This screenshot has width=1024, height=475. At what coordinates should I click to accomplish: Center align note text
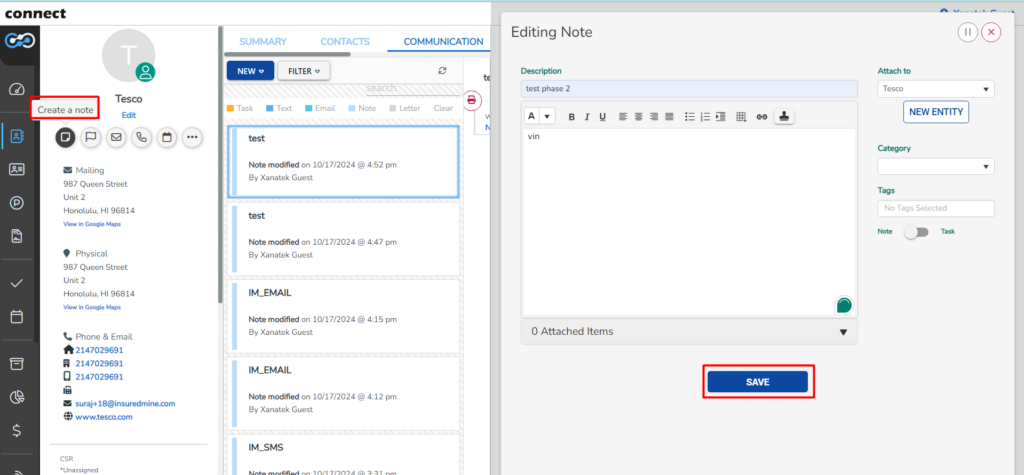click(638, 116)
